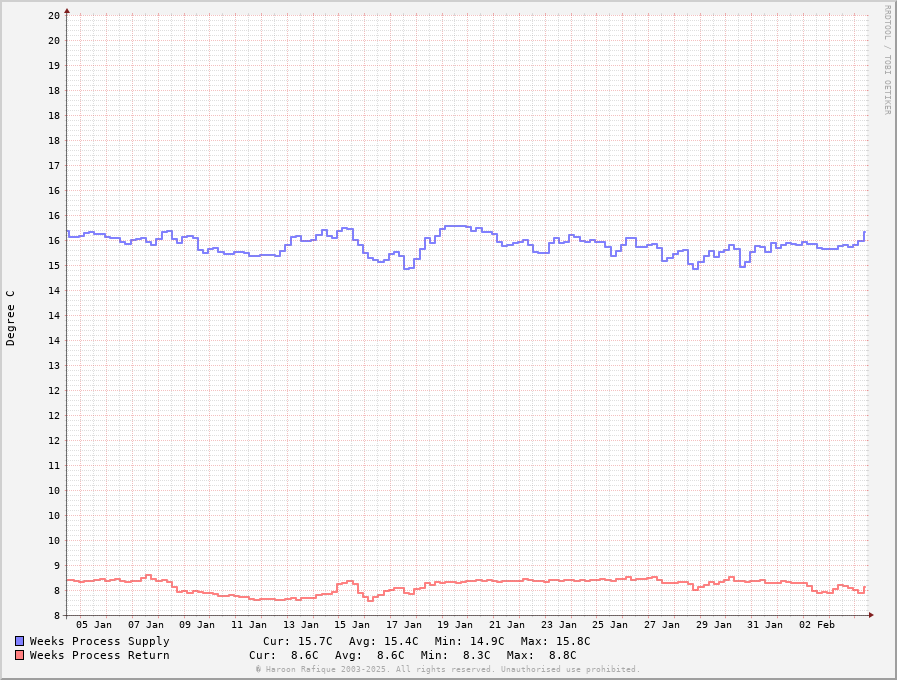Click the Cur: 15.7C supply reading
Screen dimensions: 897x680
pyautogui.click(x=298, y=641)
